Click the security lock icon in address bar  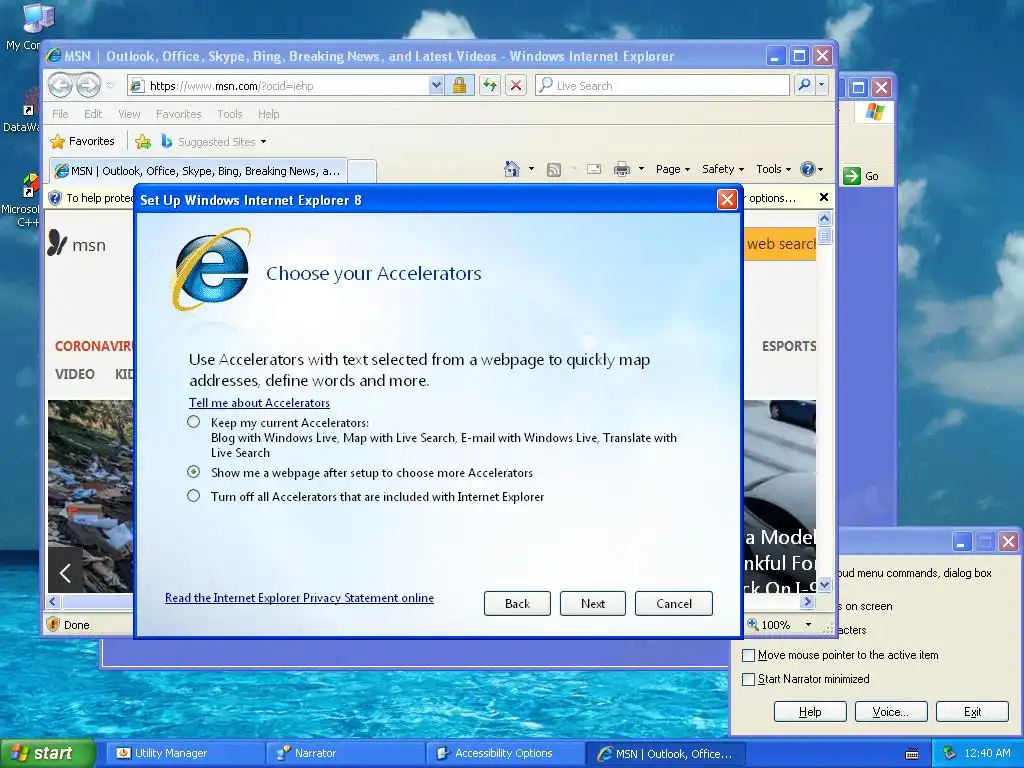460,85
